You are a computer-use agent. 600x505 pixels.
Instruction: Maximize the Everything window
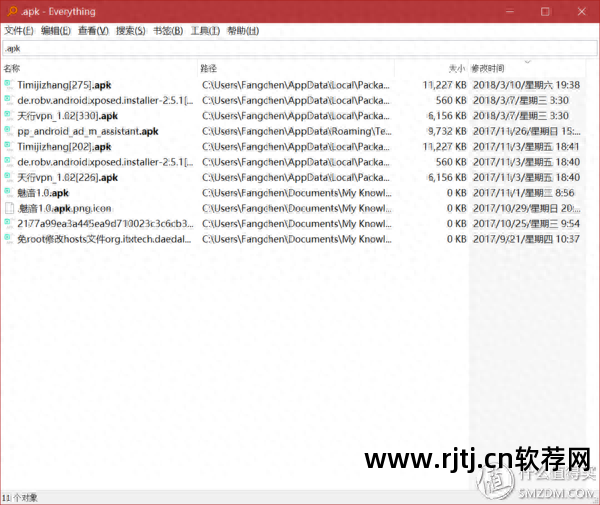[545, 11]
